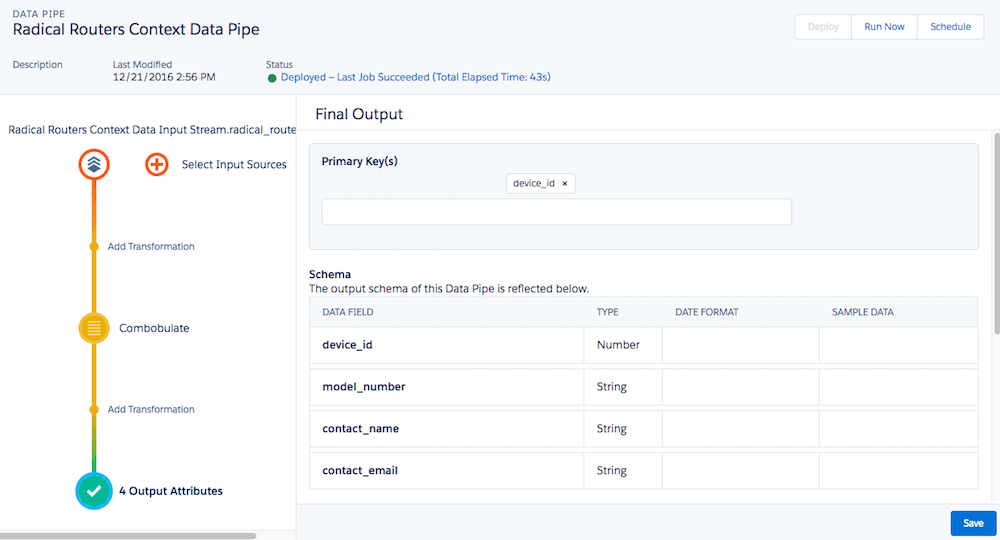This screenshot has width=1000, height=540.
Task: Select the Combobulate label
Action: 154,328
